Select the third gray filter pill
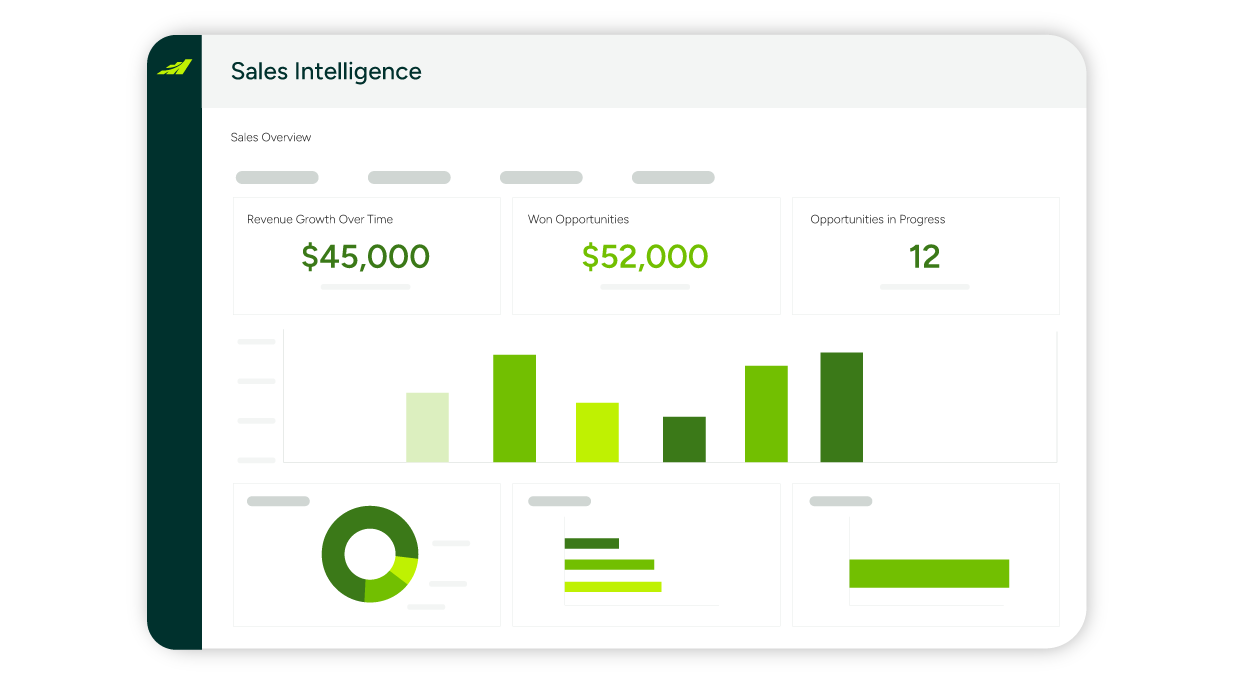This screenshot has width=1246, height=690. (x=541, y=178)
